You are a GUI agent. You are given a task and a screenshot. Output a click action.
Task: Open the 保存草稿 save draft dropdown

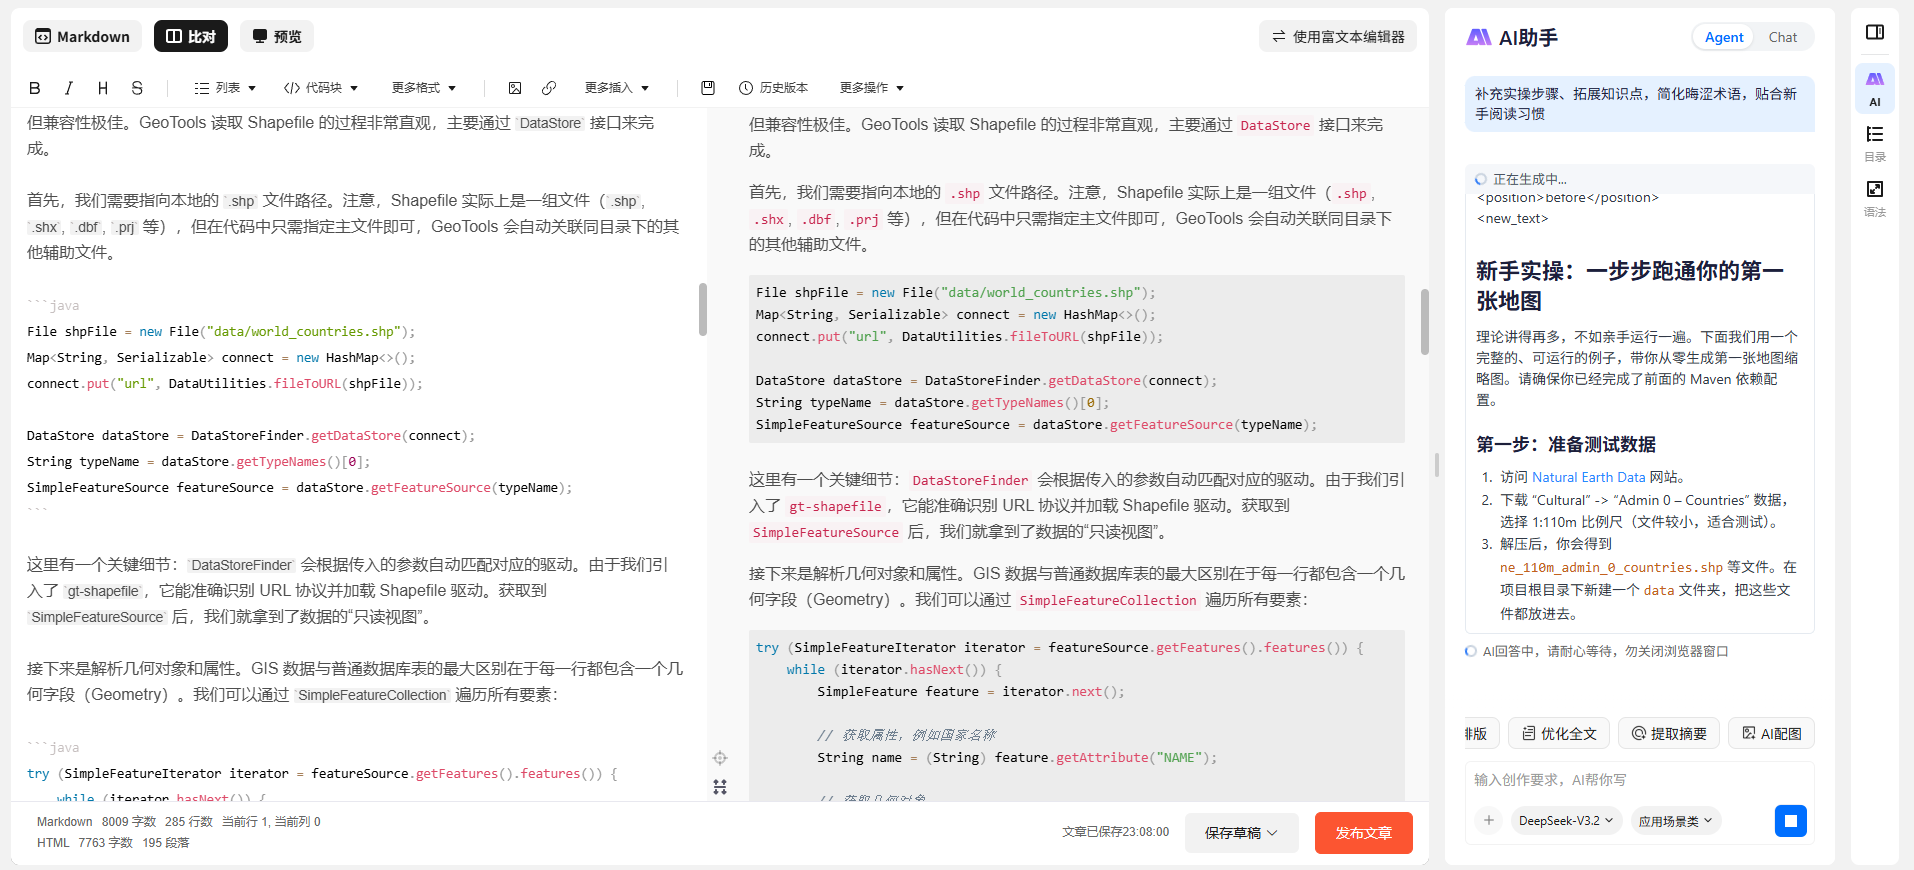click(1241, 833)
